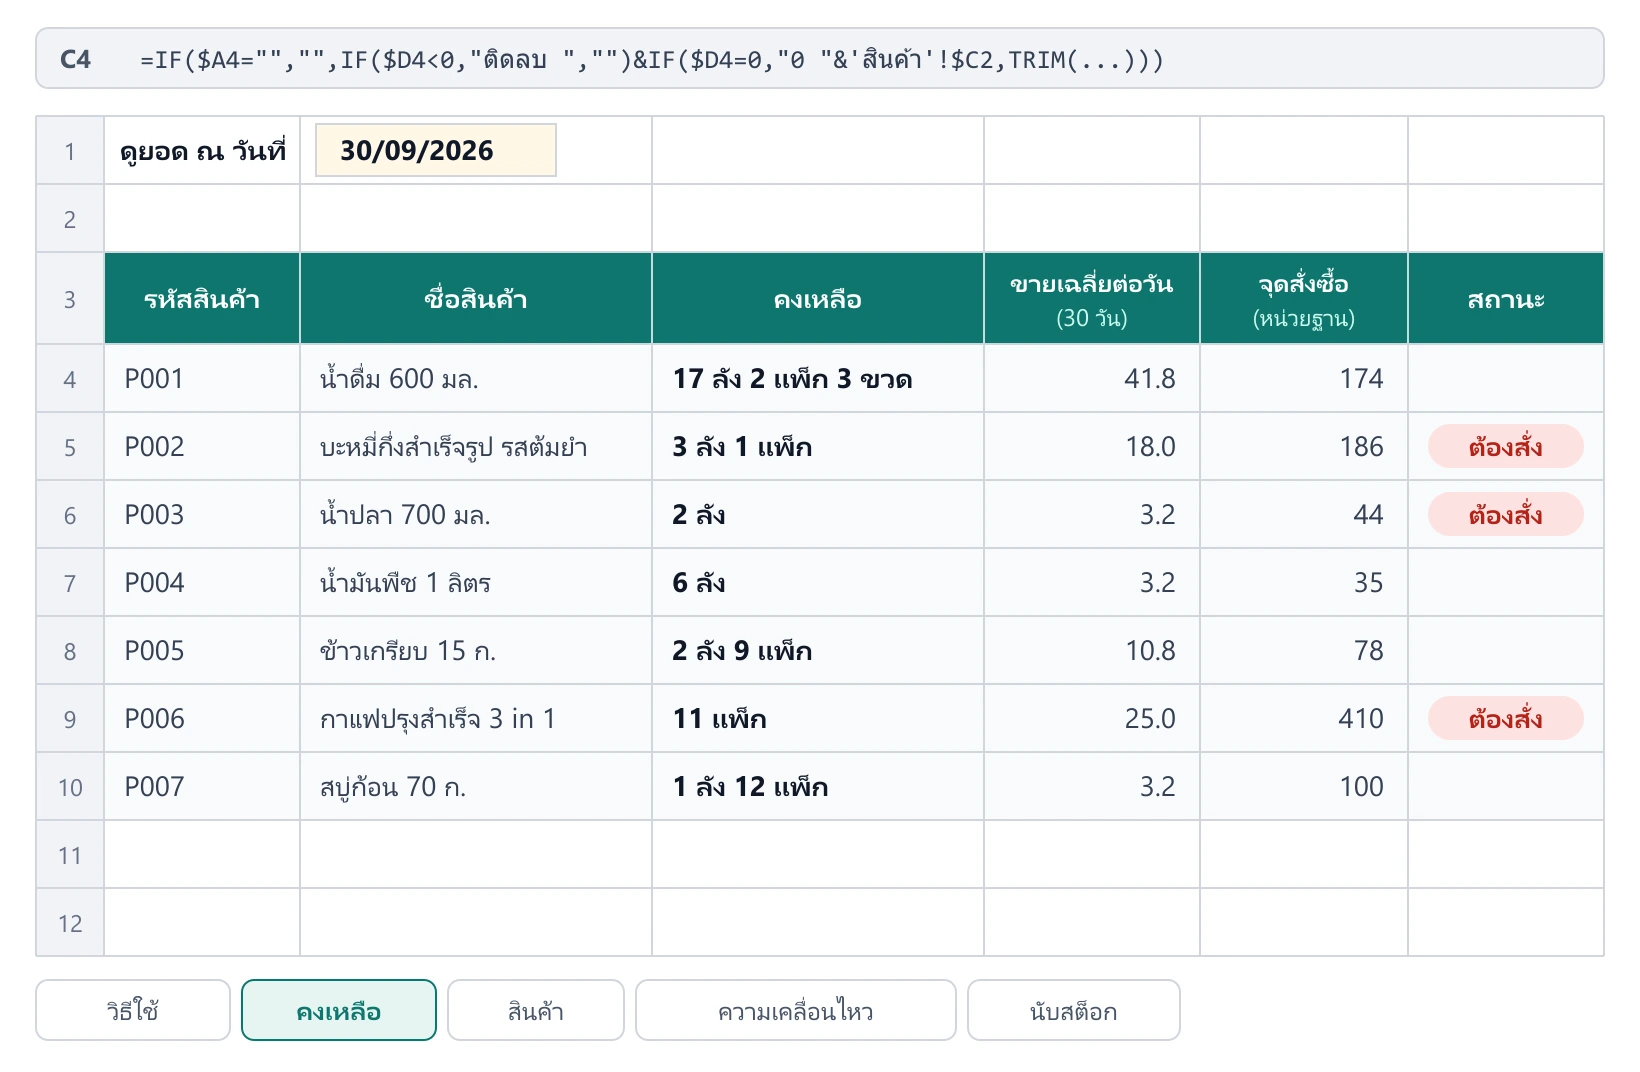Select the จุดสั่งซื้อ header cell
This screenshot has width=1640, height=1072.
point(1304,299)
